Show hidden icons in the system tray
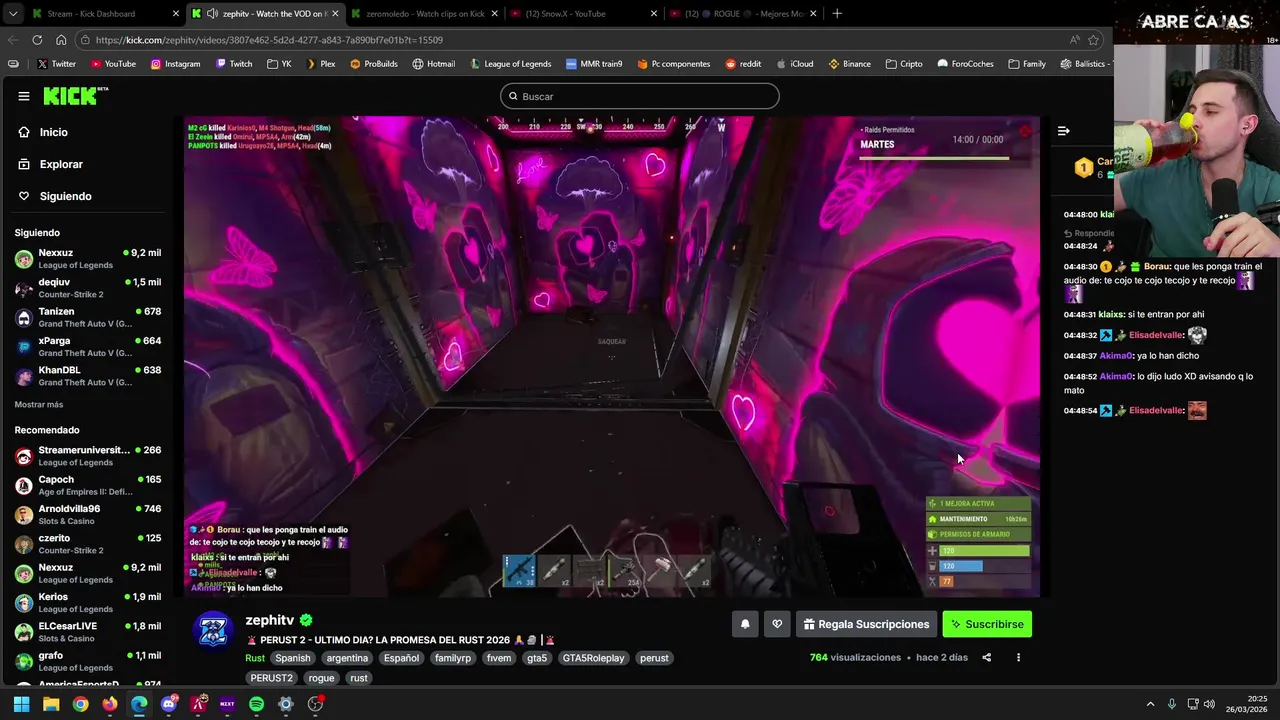Viewport: 1280px width, 720px height. click(1150, 704)
